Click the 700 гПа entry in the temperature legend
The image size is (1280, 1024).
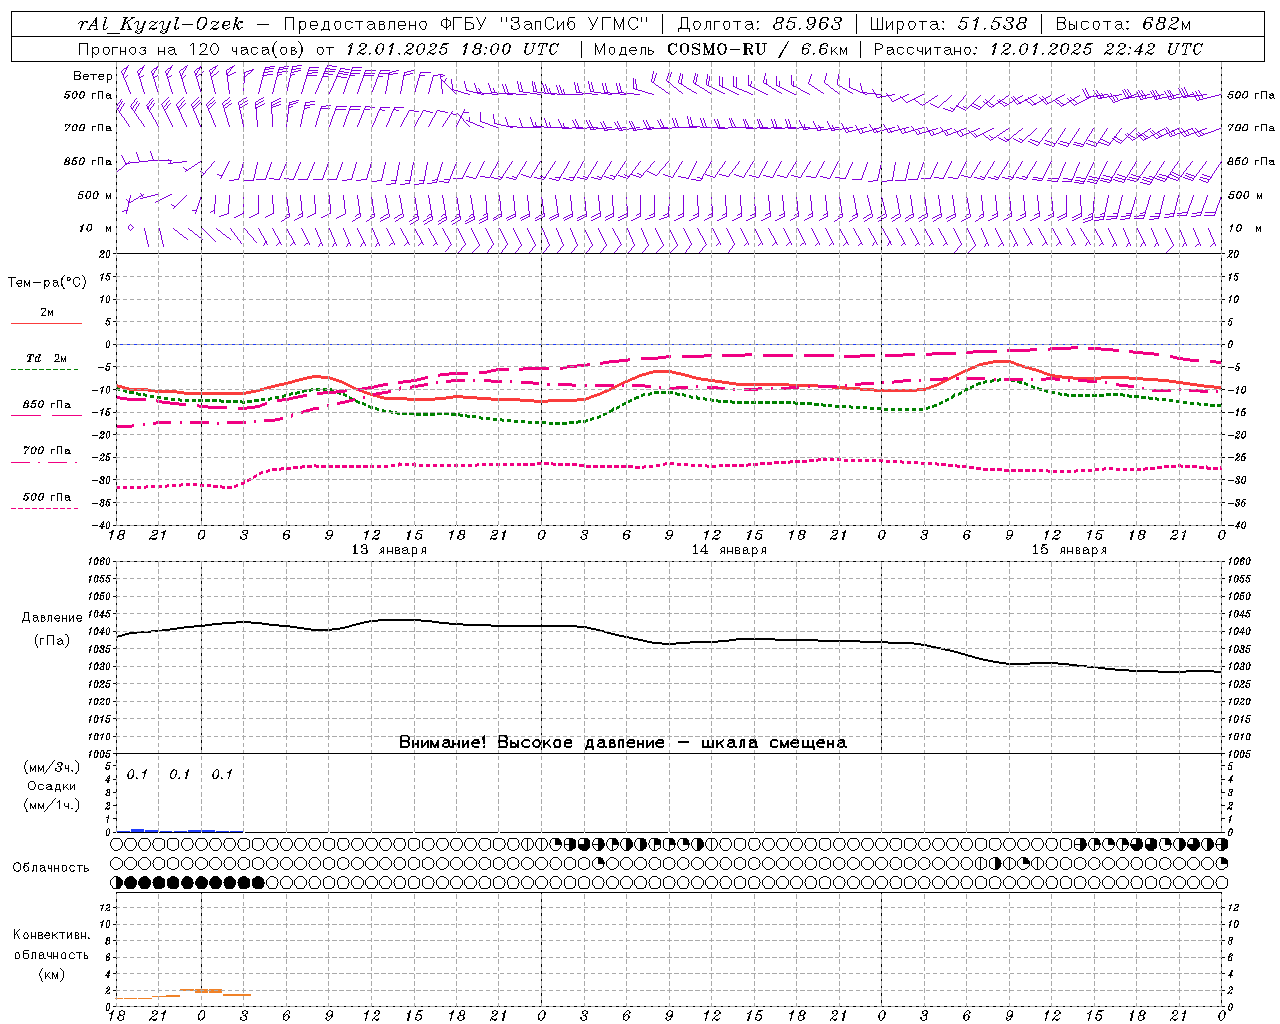click(47, 450)
